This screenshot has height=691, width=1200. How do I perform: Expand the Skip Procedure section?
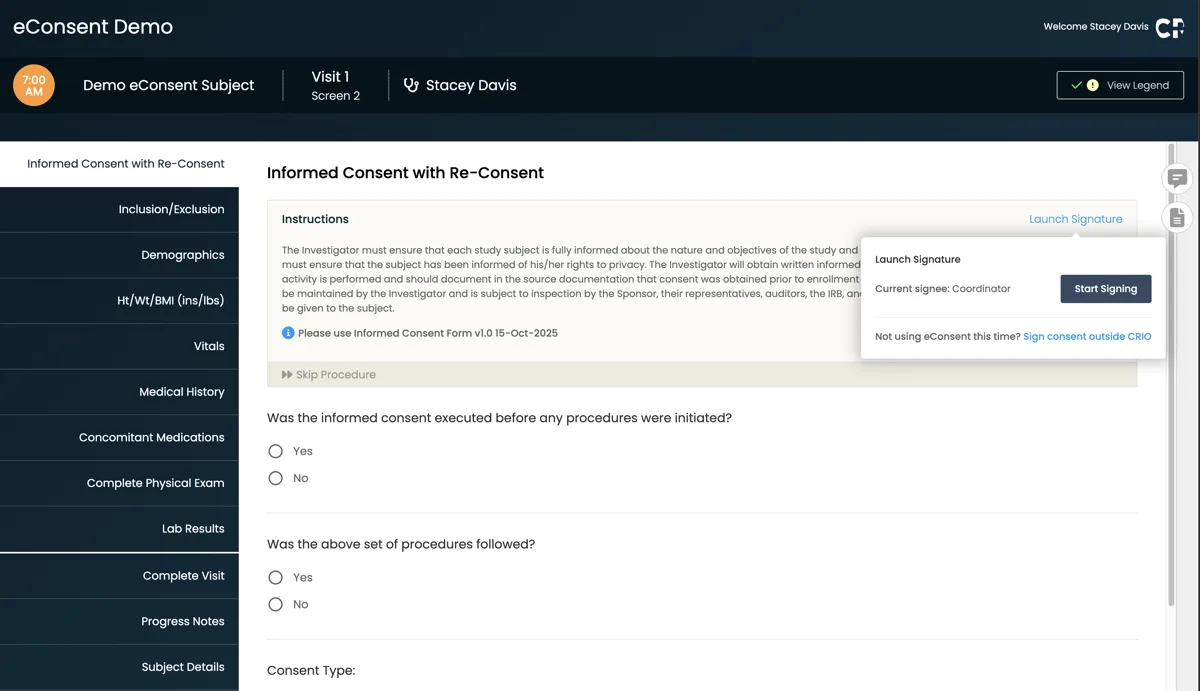332,374
